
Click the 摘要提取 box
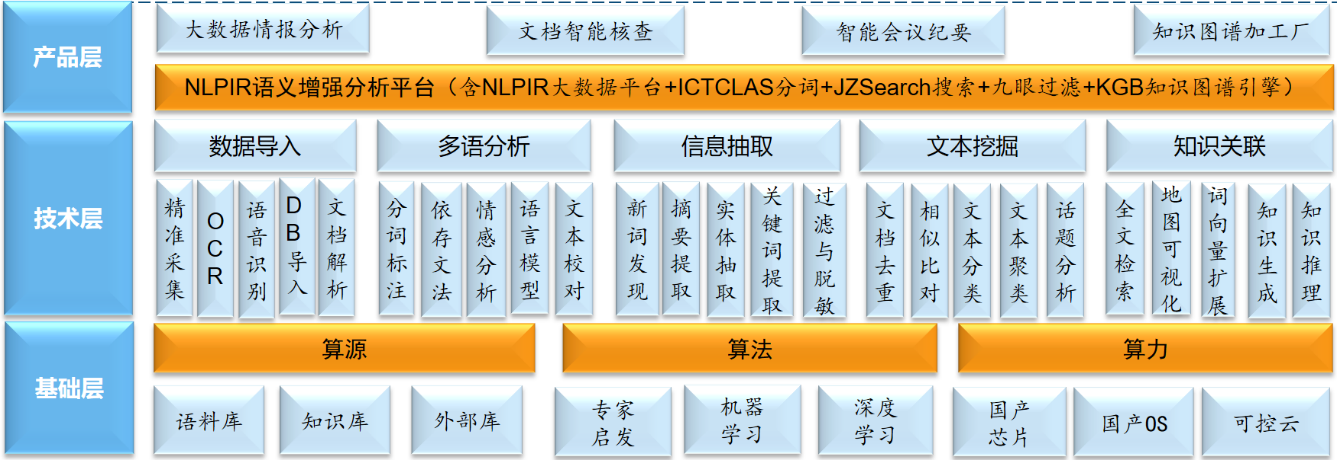coord(681,250)
